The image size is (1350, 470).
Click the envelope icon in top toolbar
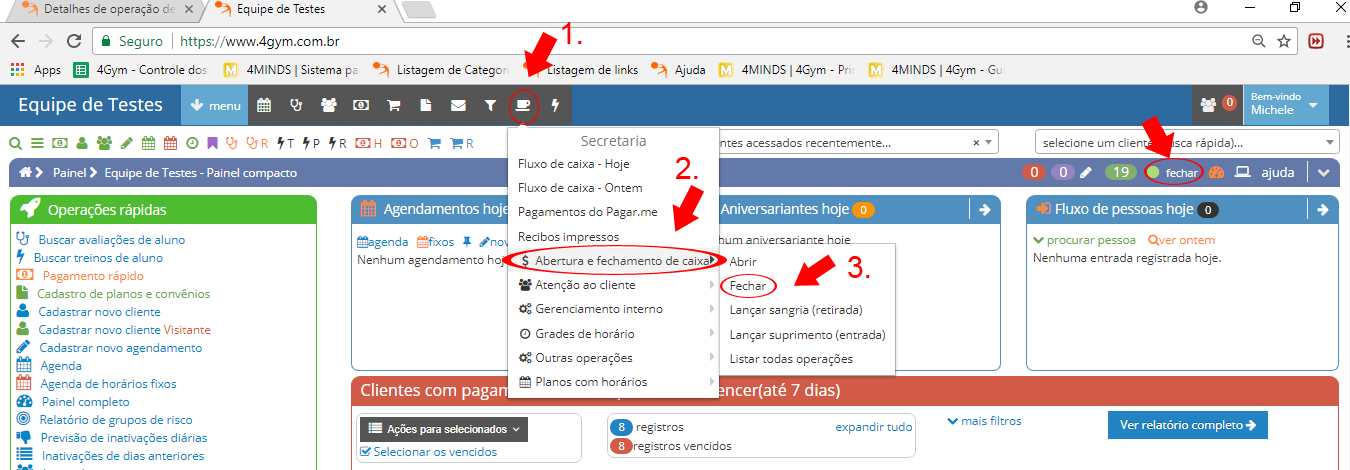point(458,105)
